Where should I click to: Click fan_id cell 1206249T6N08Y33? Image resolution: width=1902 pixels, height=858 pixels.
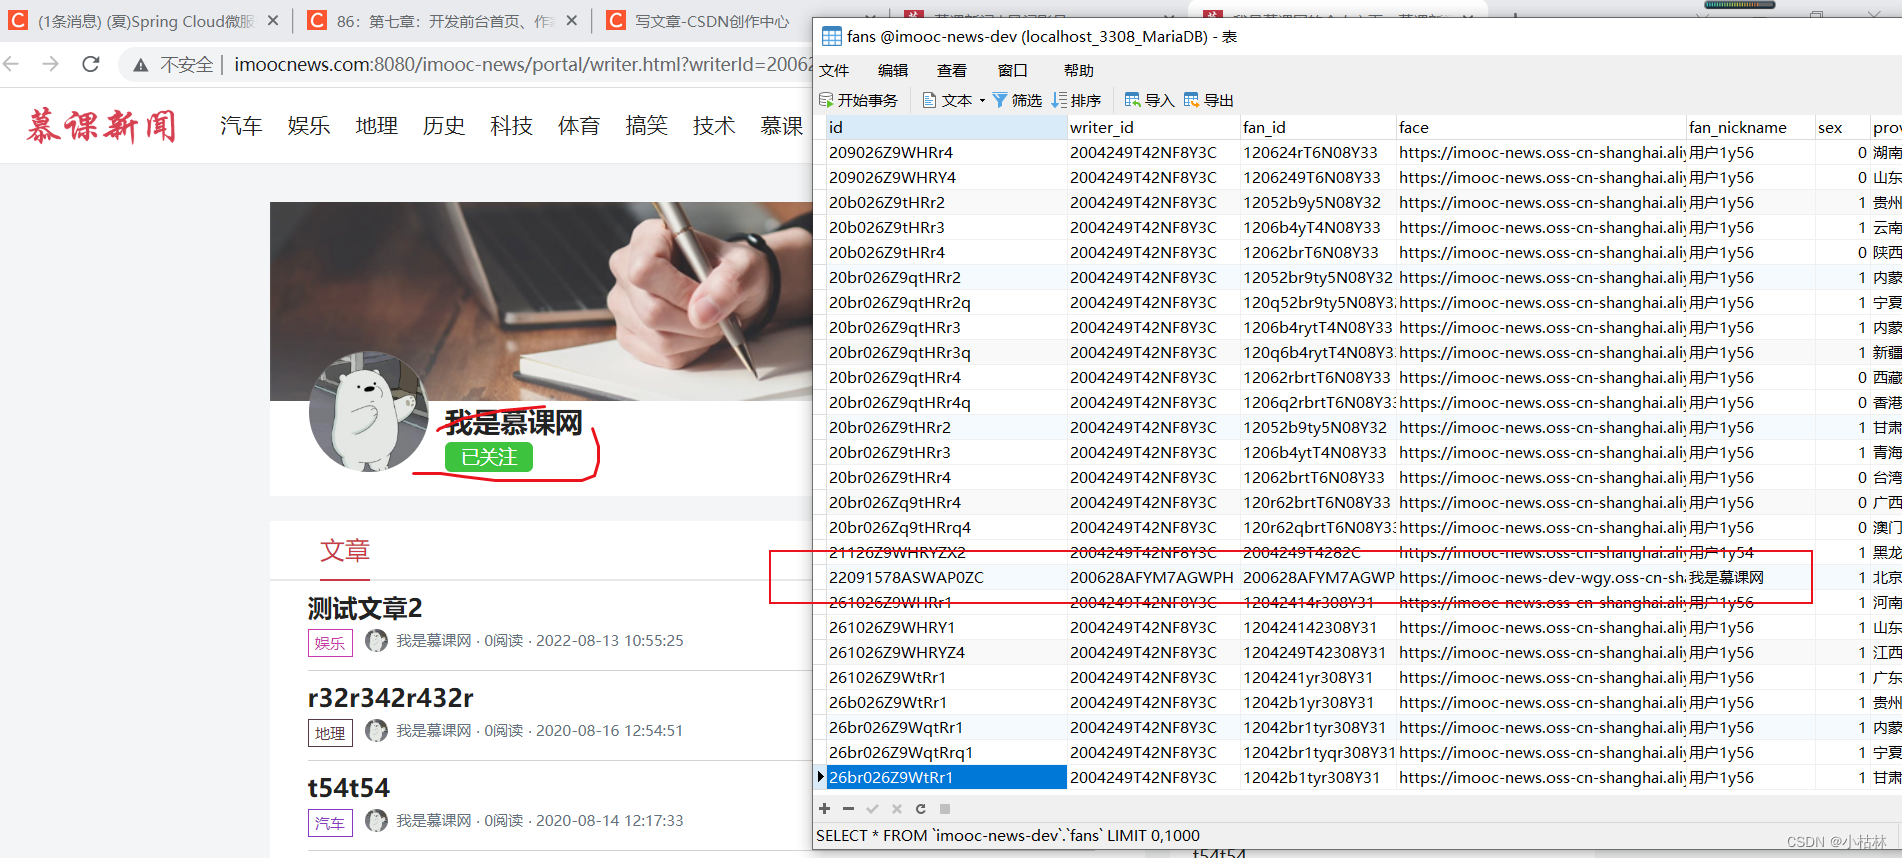click(x=1318, y=177)
